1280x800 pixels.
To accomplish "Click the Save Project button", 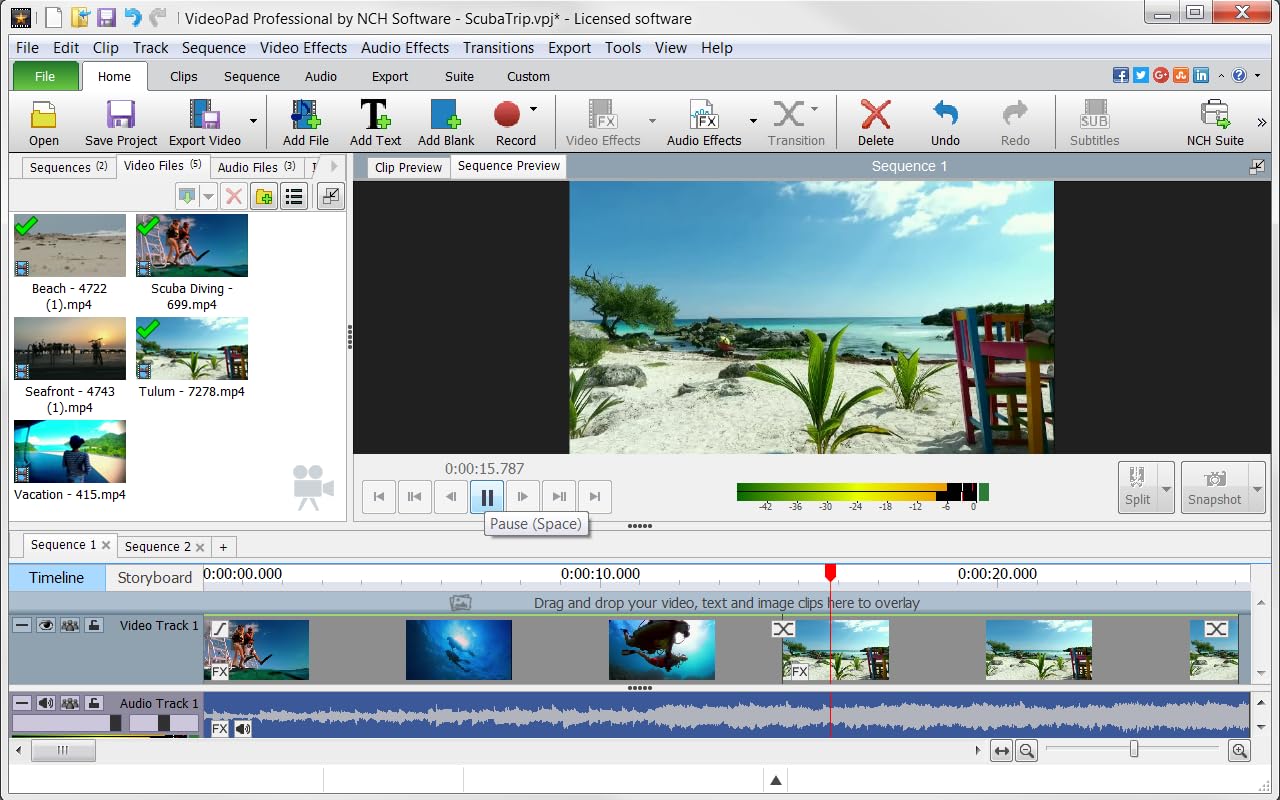I will click(x=120, y=119).
